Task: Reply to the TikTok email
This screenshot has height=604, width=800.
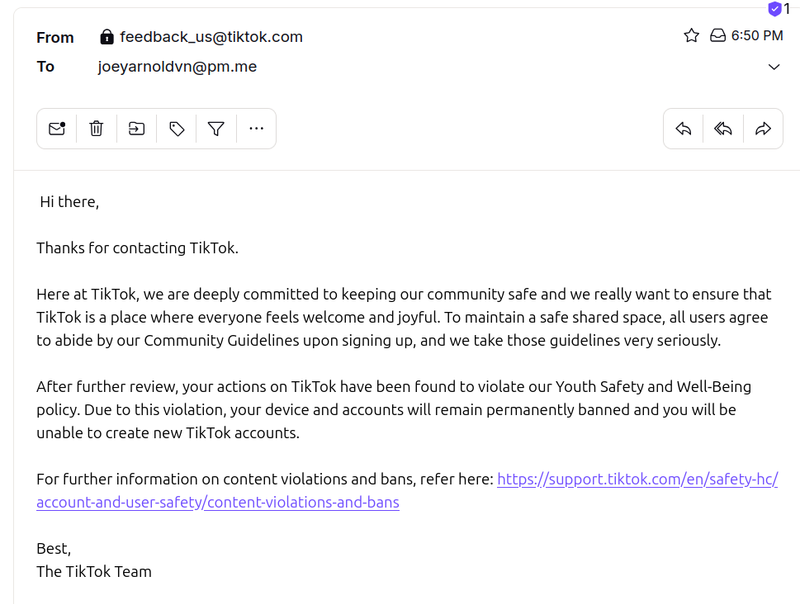Action: [x=684, y=129]
